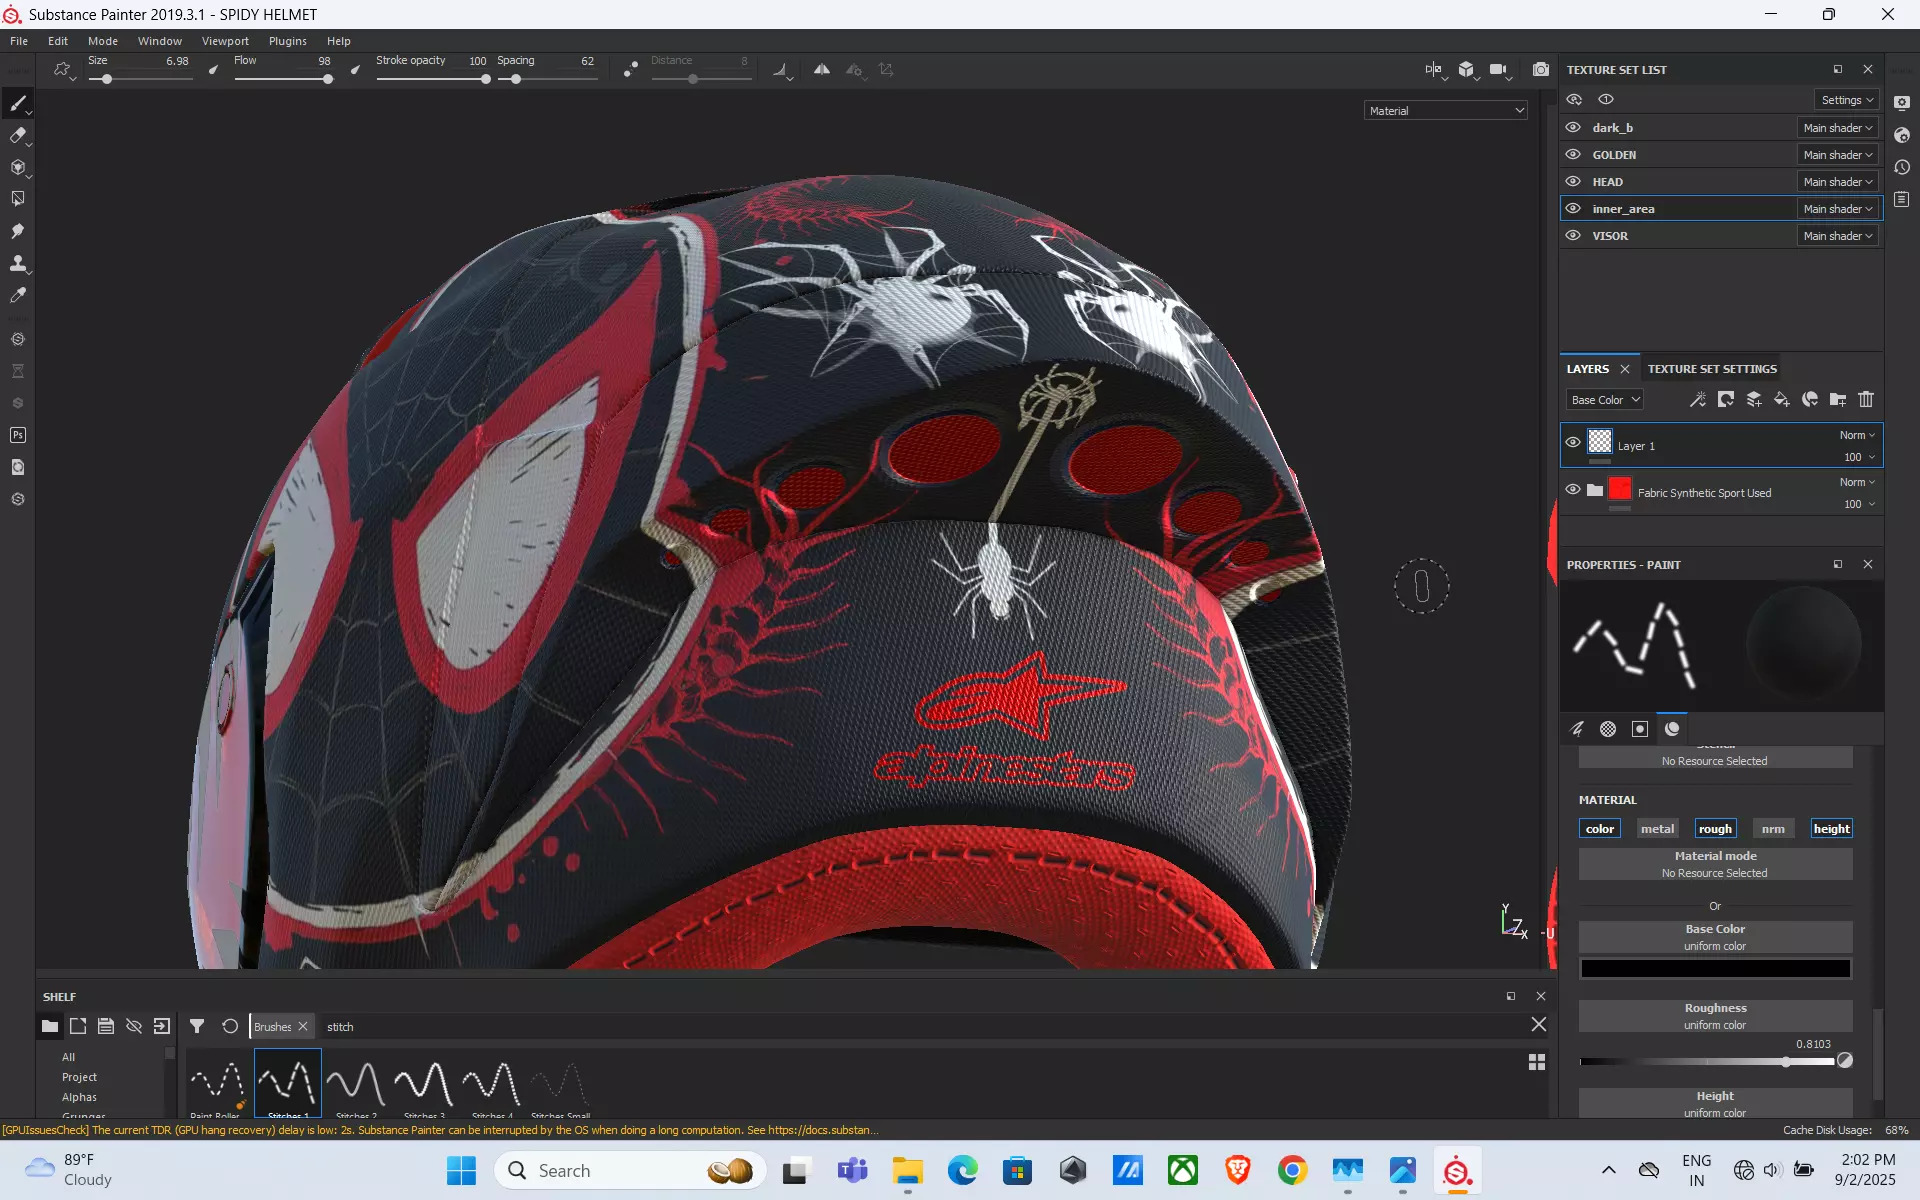Open the File menu
The image size is (1920, 1200).
[x=19, y=41]
